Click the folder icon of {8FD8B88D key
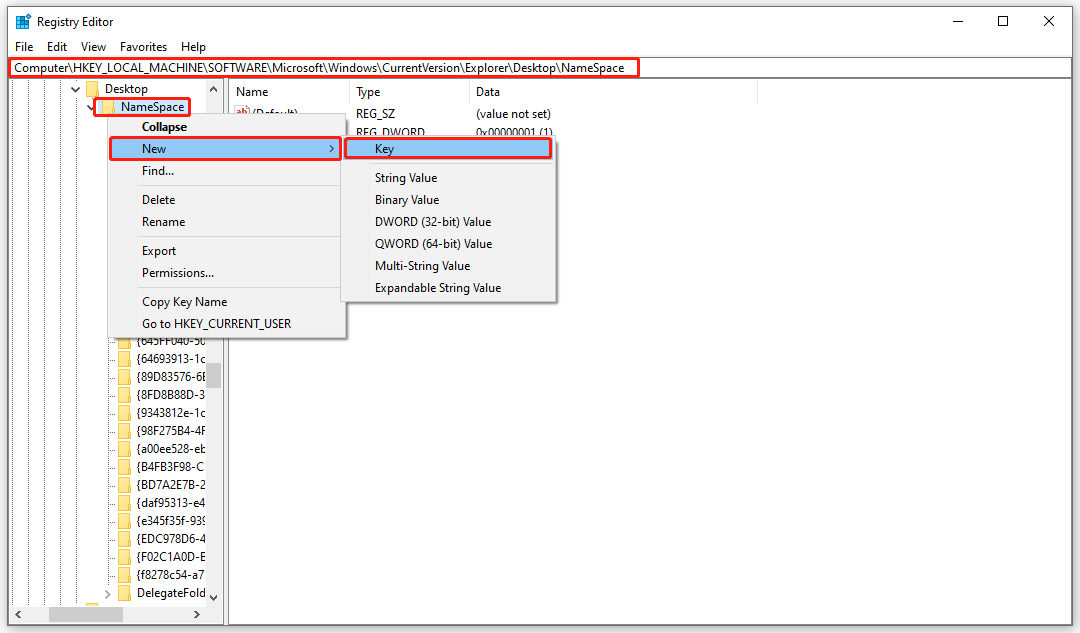The width and height of the screenshot is (1080, 633). point(124,395)
